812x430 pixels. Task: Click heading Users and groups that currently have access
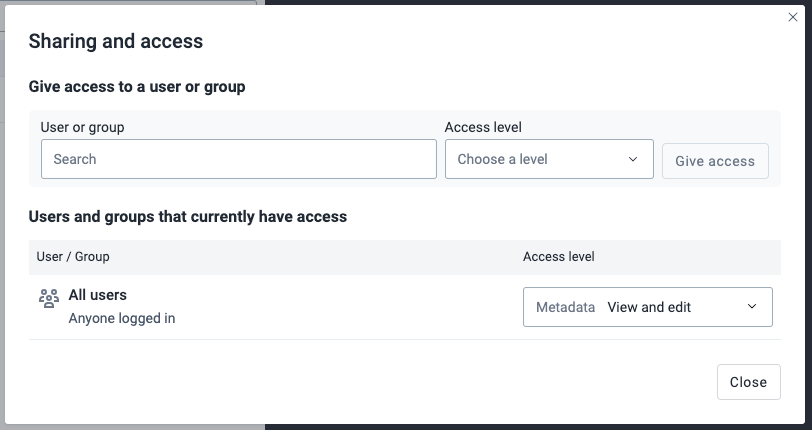click(188, 216)
